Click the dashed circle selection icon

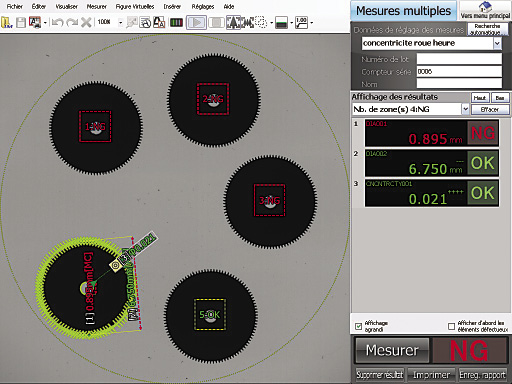click(x=261, y=23)
